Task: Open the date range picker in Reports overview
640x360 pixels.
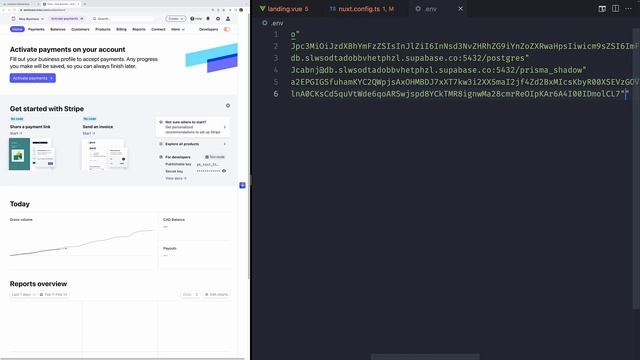Action: click(x=53, y=294)
